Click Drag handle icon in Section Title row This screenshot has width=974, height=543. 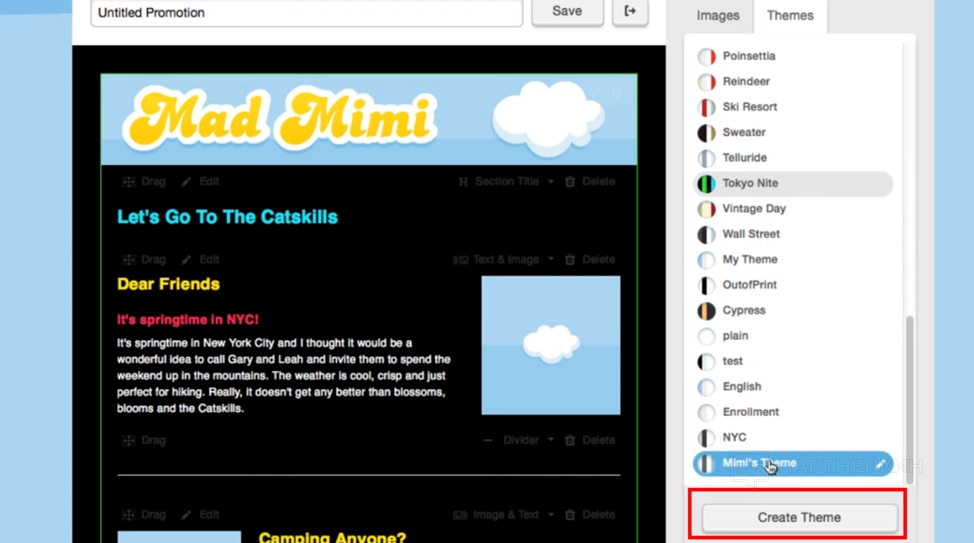(129, 181)
